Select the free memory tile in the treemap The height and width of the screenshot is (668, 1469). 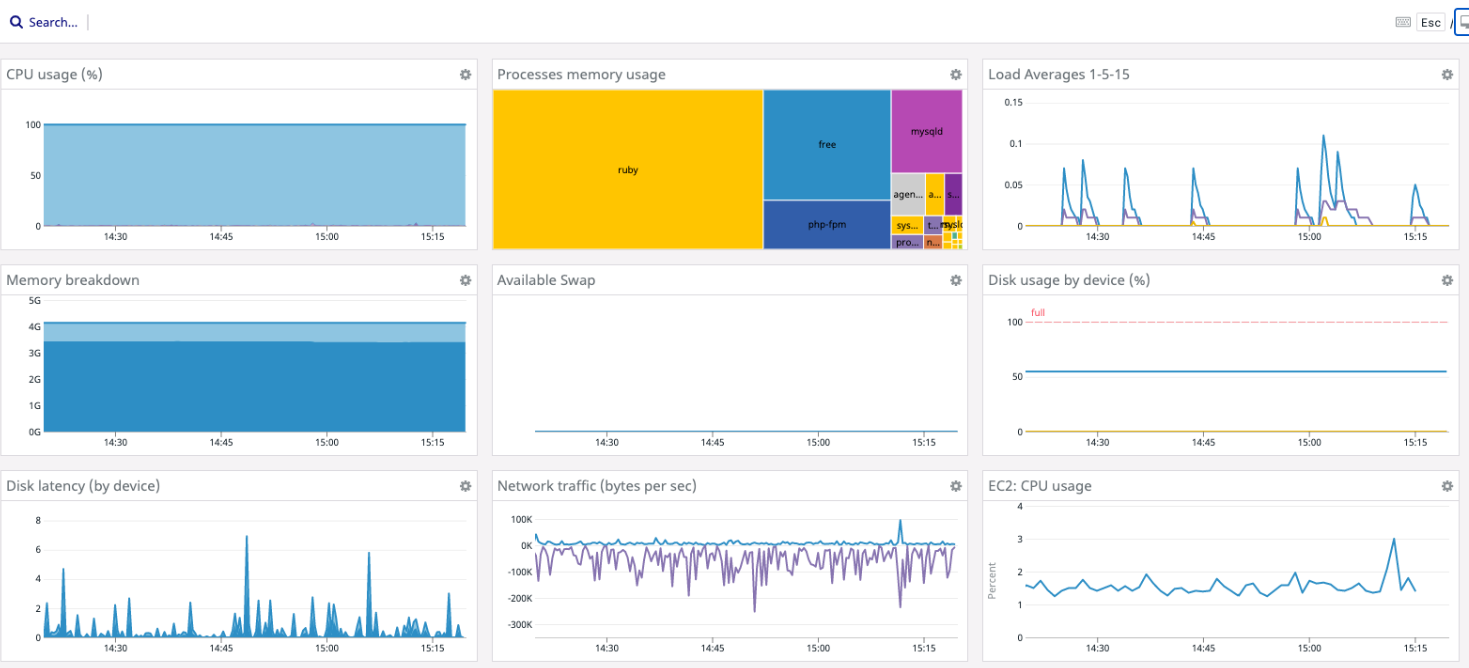(x=826, y=143)
